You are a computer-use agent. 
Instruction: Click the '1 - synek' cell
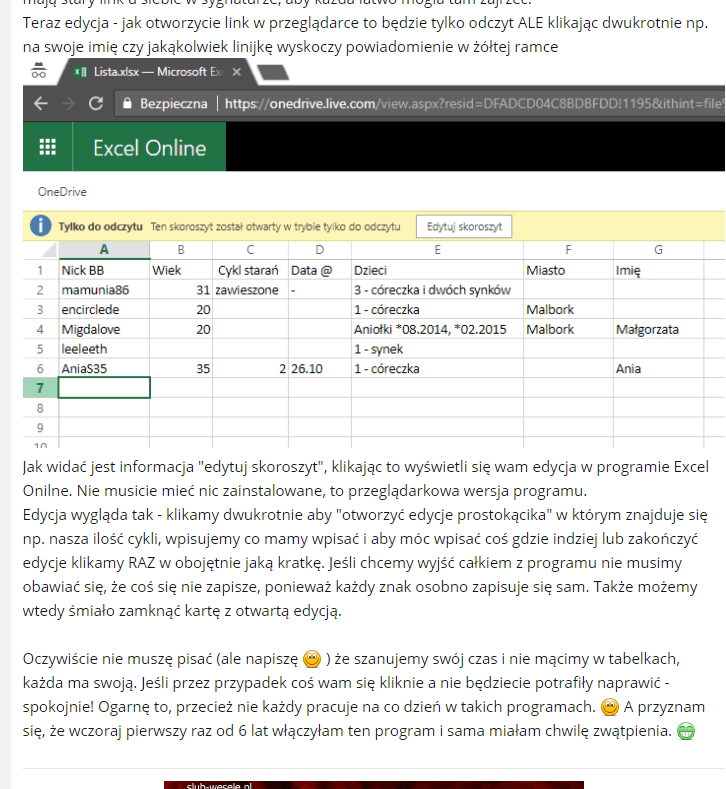coord(437,349)
